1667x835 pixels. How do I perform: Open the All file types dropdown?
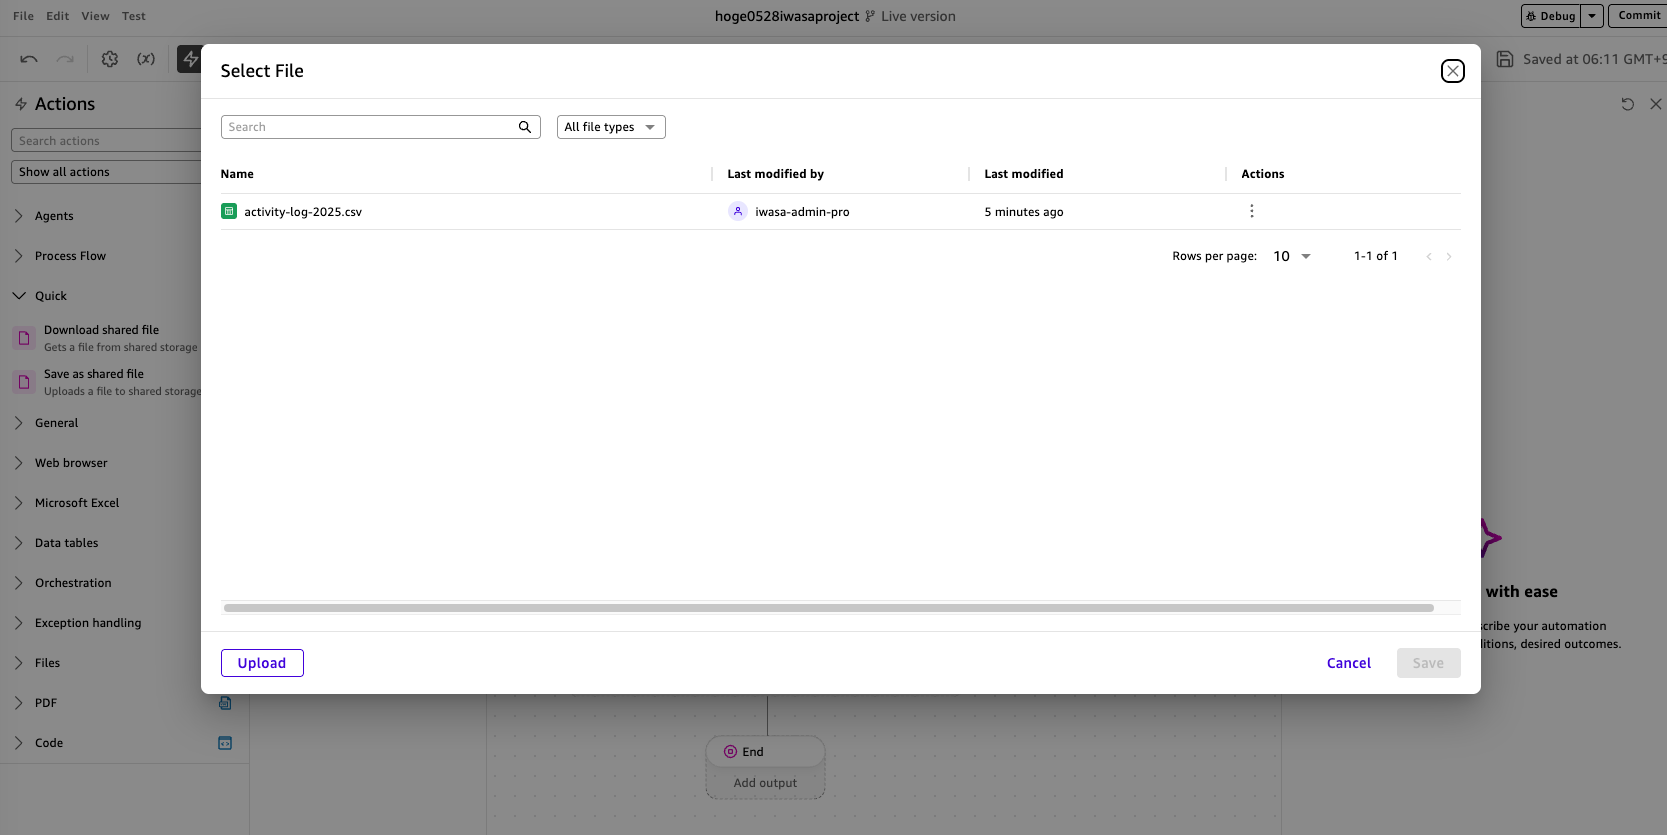click(611, 127)
